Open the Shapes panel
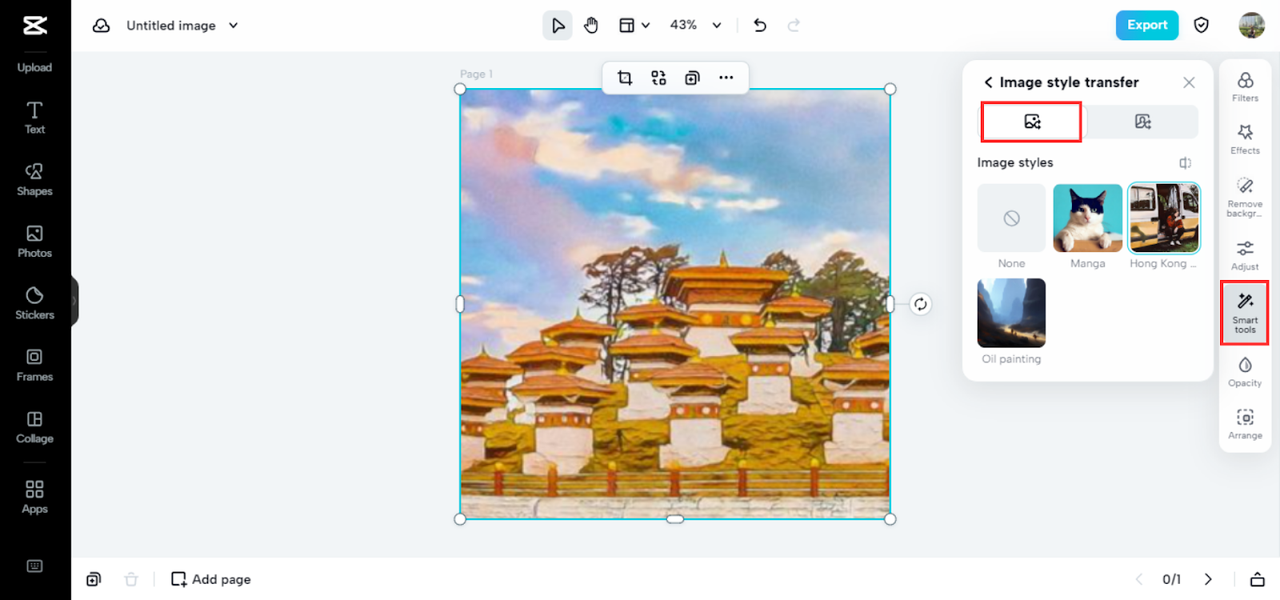The height and width of the screenshot is (600, 1280). pyautogui.click(x=35, y=179)
